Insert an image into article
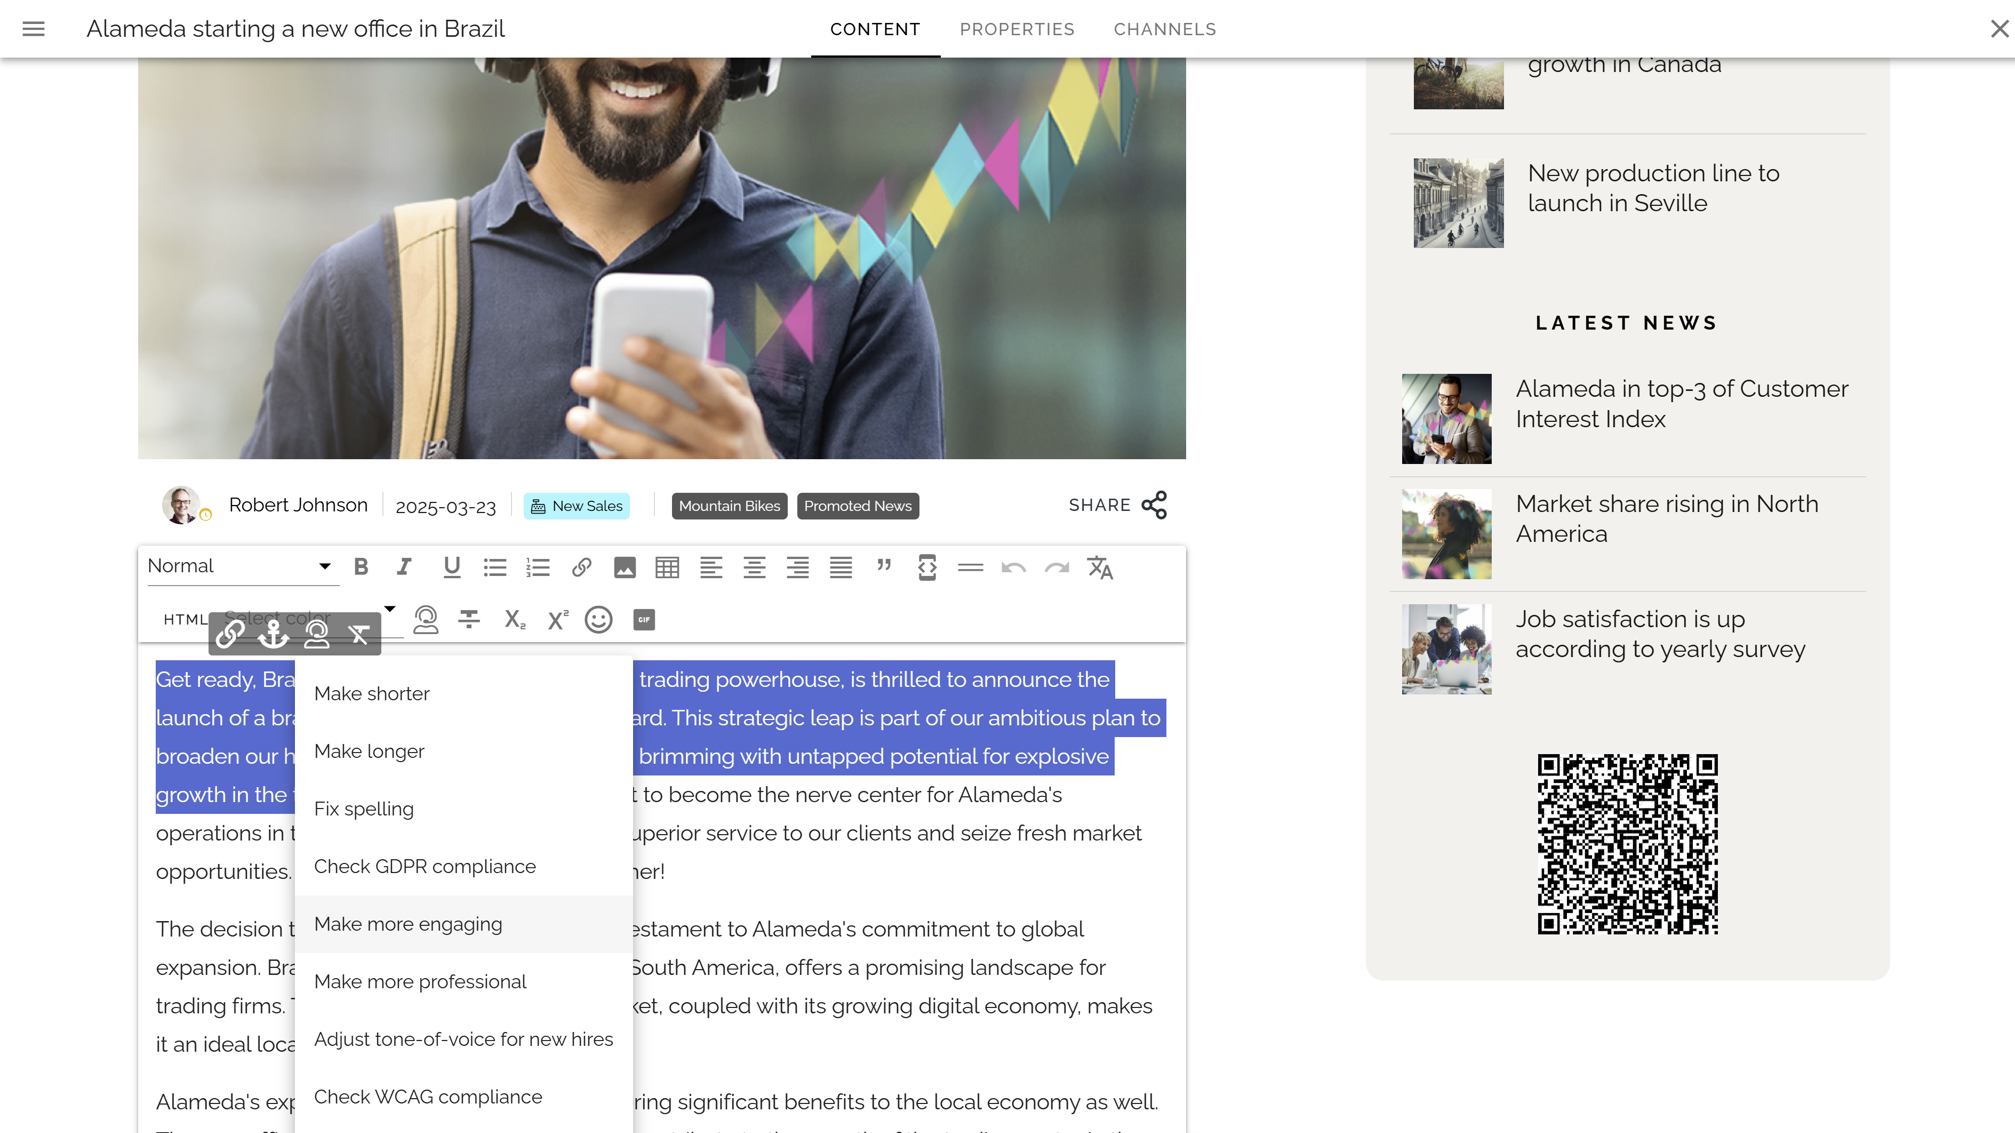This screenshot has height=1133, width=2015. [x=625, y=567]
